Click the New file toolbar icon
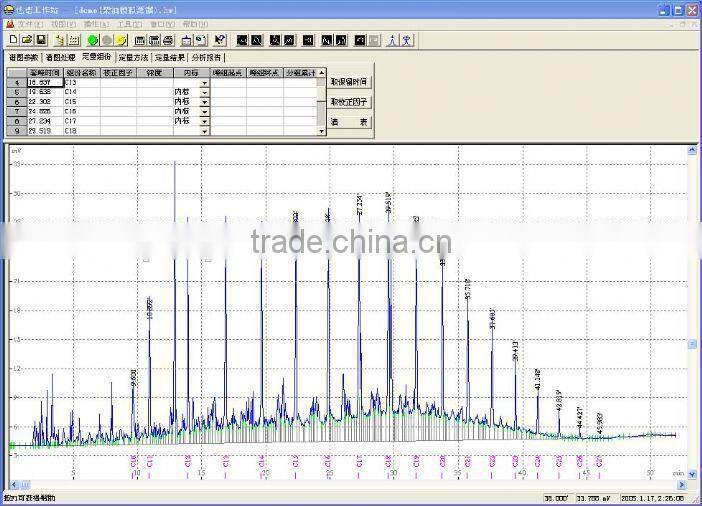The image size is (702, 506). pyautogui.click(x=12, y=40)
